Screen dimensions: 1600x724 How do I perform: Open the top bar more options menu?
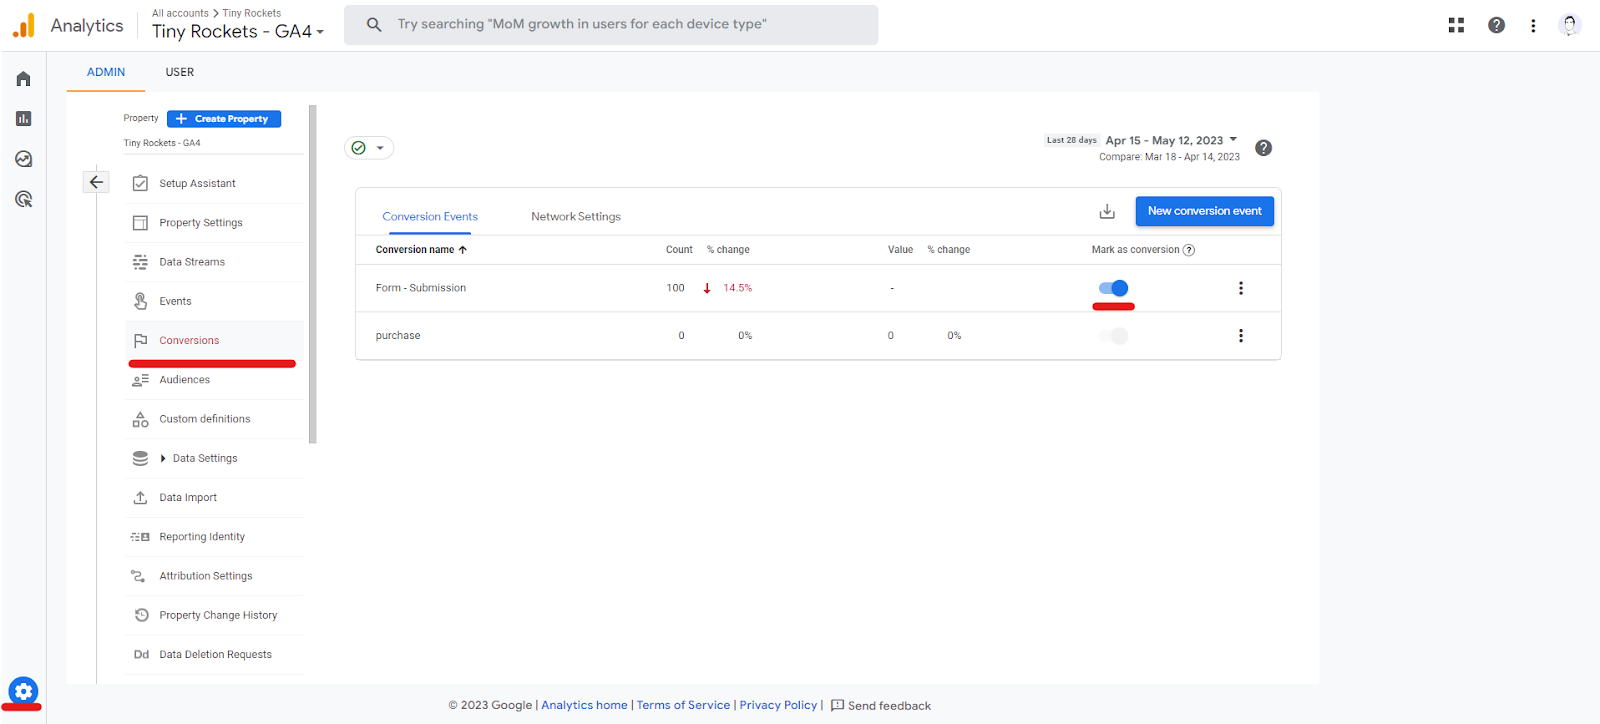(1533, 25)
